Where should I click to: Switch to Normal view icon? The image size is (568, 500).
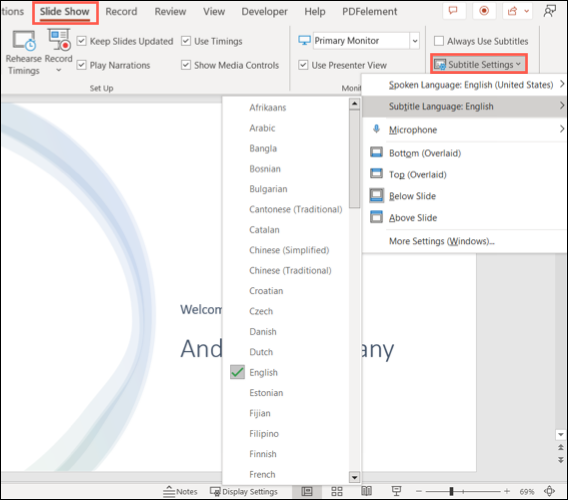pos(307,491)
